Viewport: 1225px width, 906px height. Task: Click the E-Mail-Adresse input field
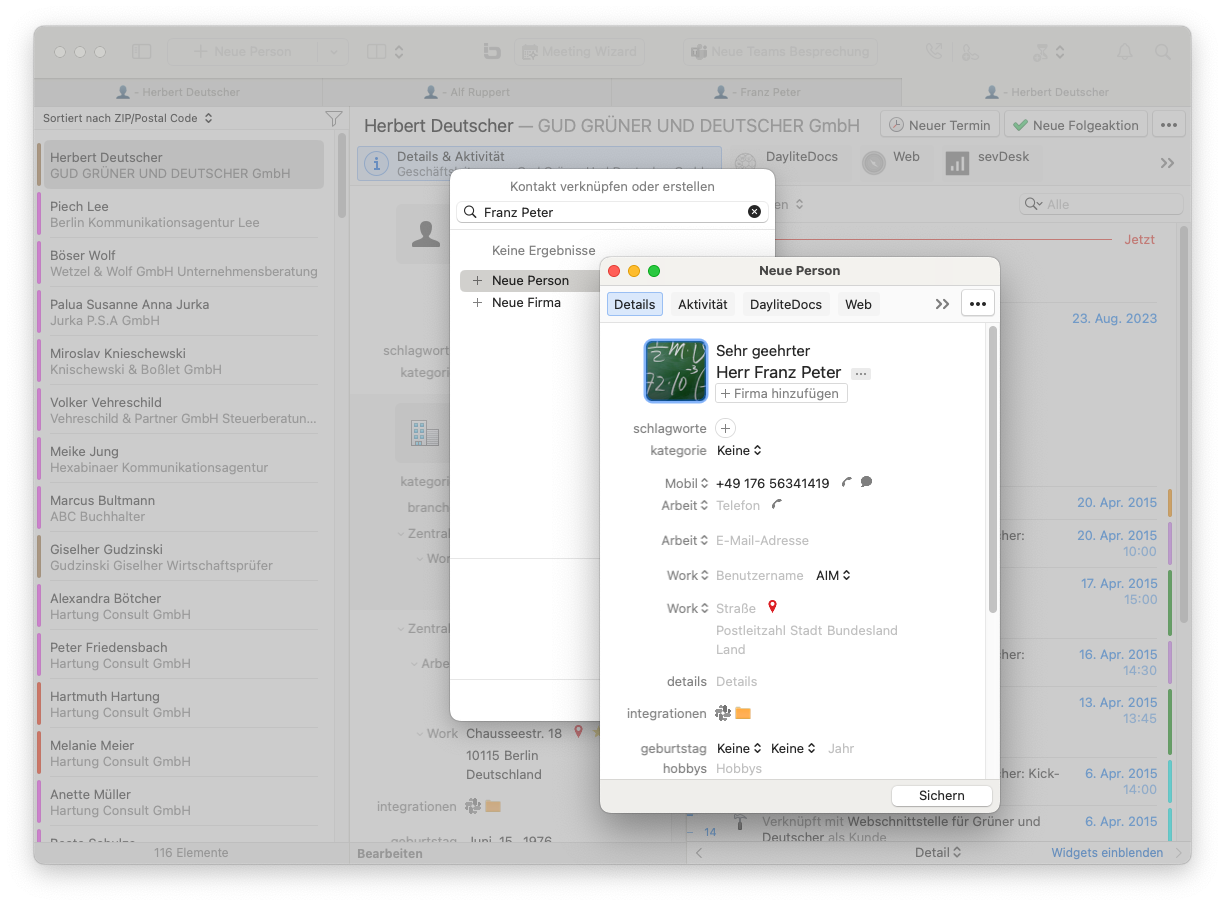[x=762, y=541]
